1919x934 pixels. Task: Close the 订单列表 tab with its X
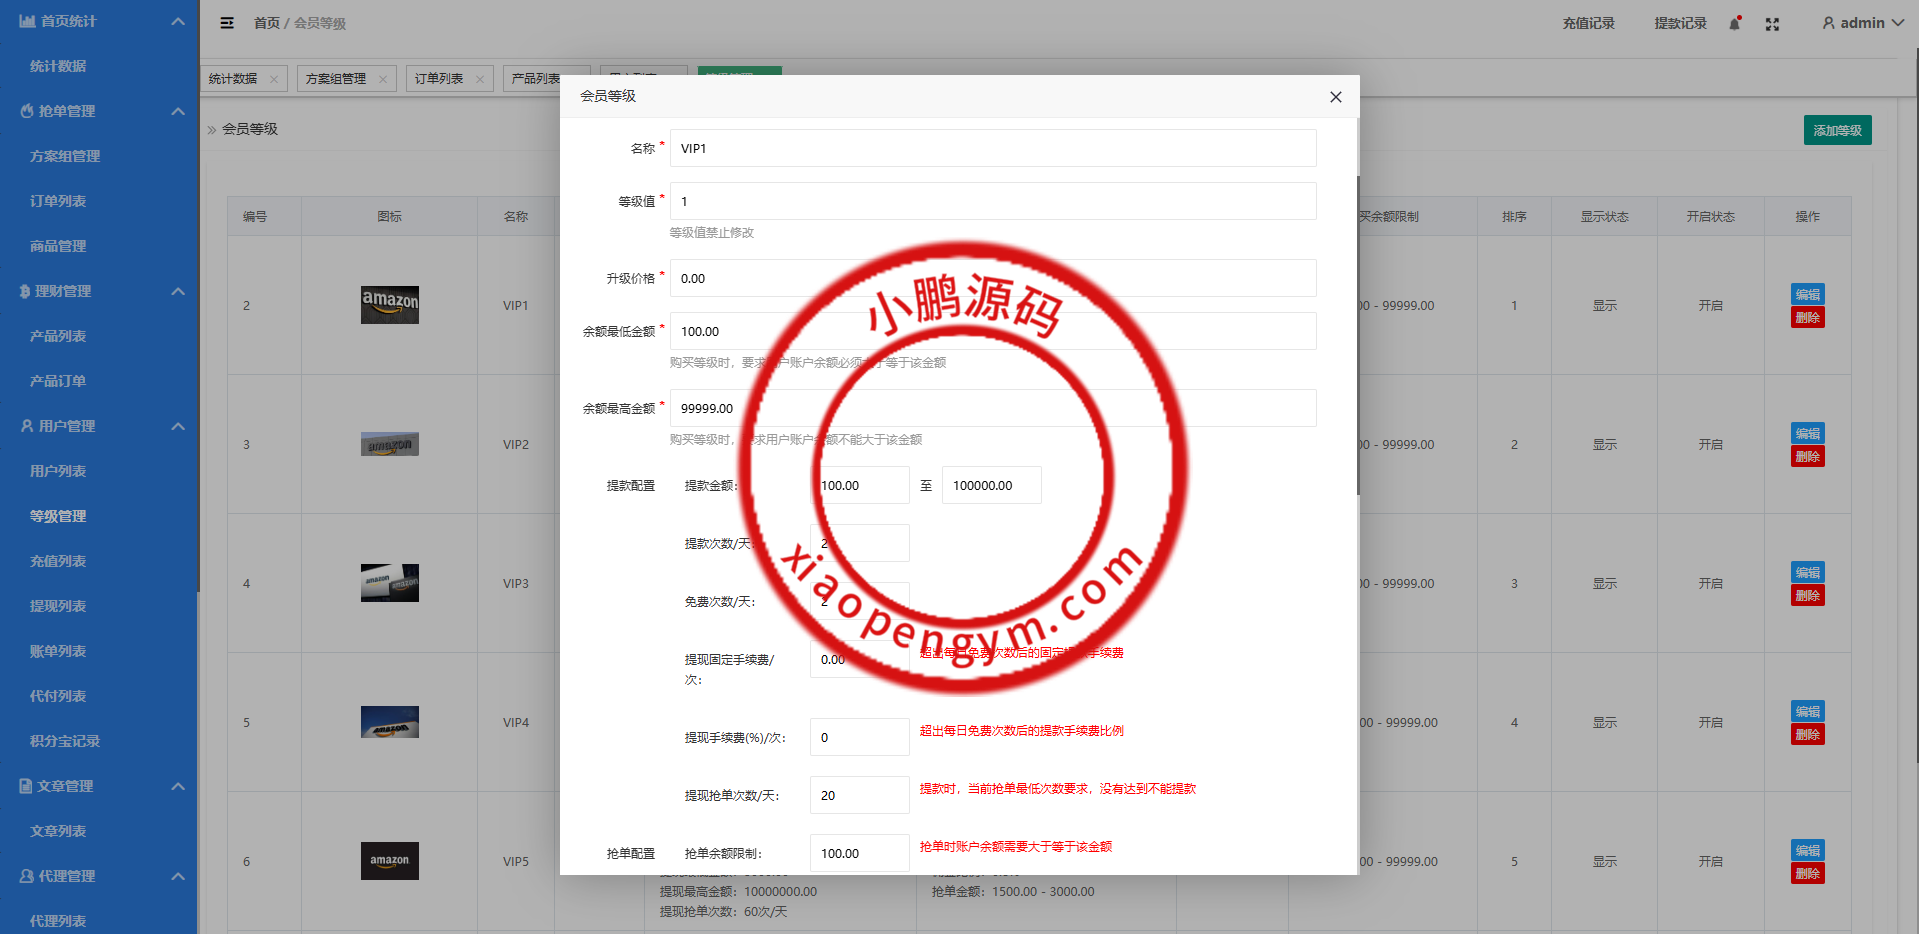(x=480, y=79)
